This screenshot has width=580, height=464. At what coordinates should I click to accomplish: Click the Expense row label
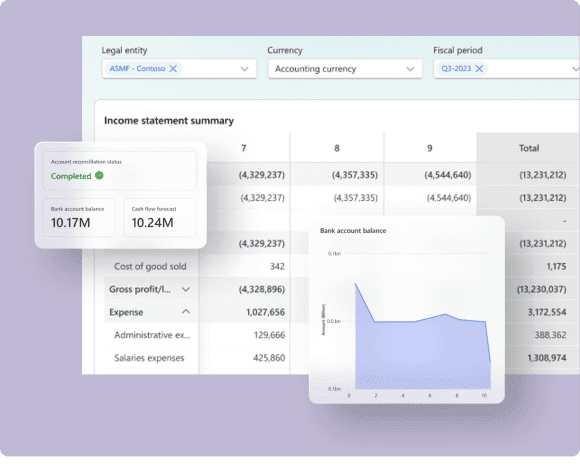[126, 312]
